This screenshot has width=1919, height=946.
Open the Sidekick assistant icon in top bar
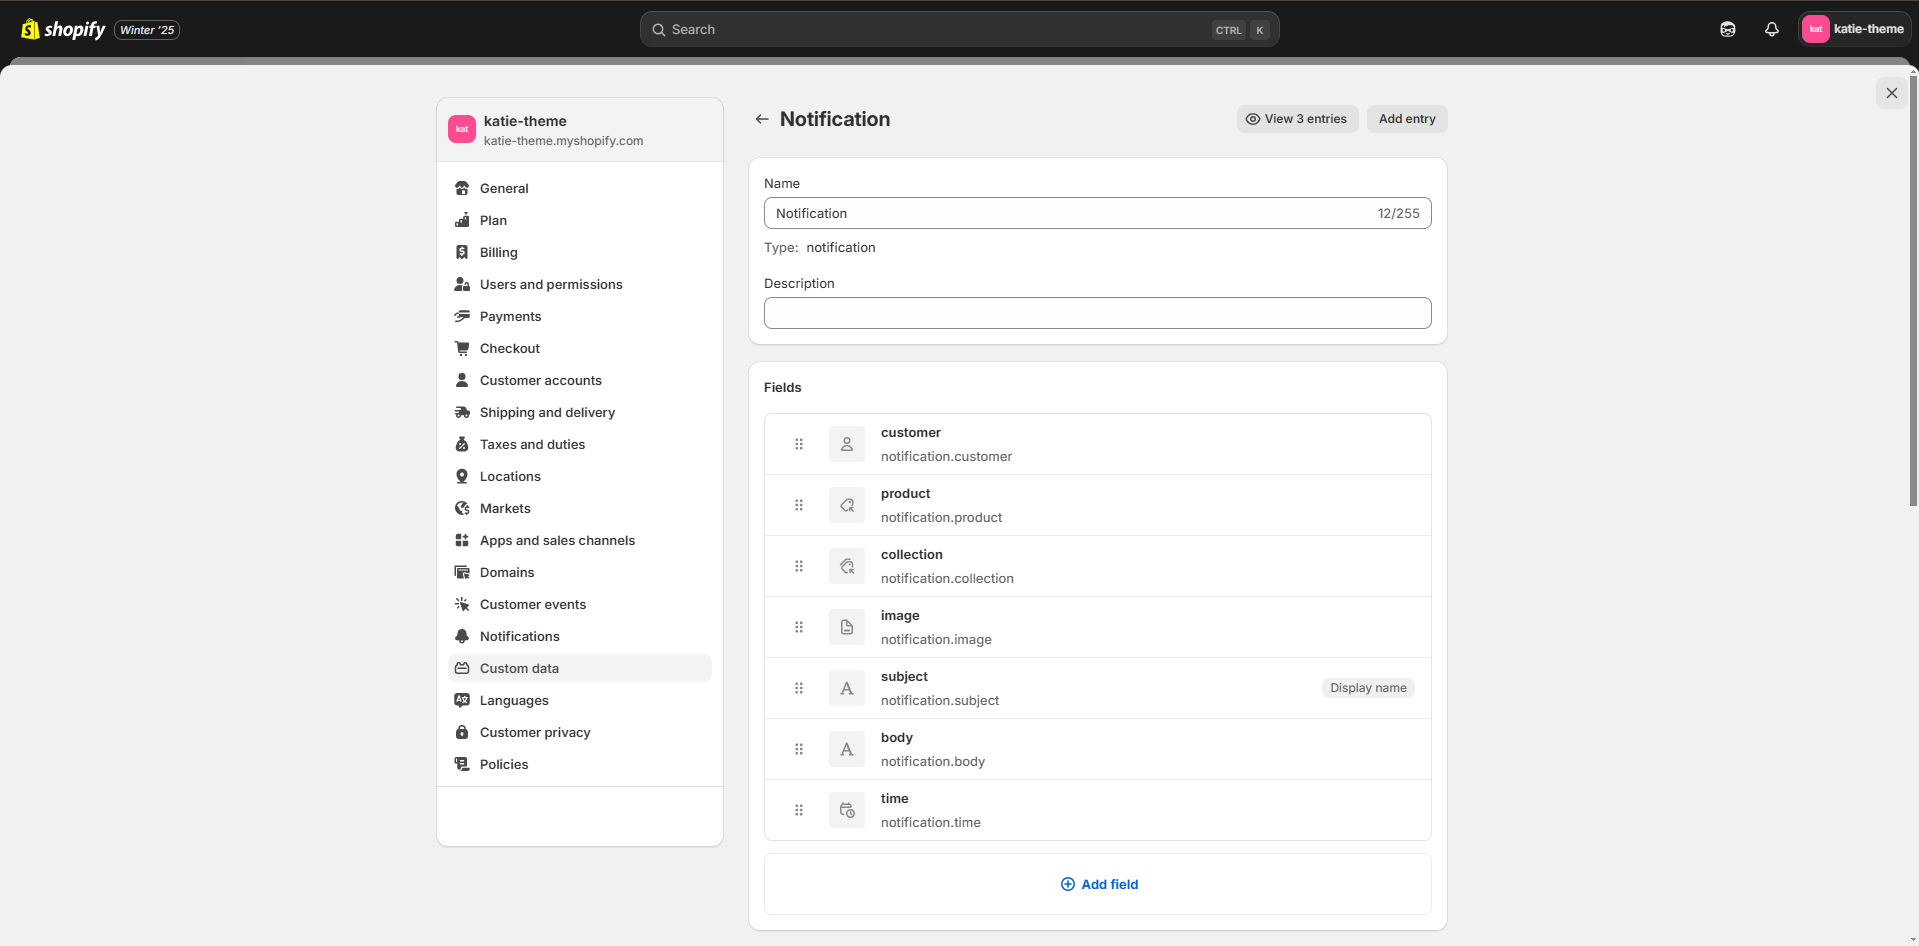click(1727, 29)
